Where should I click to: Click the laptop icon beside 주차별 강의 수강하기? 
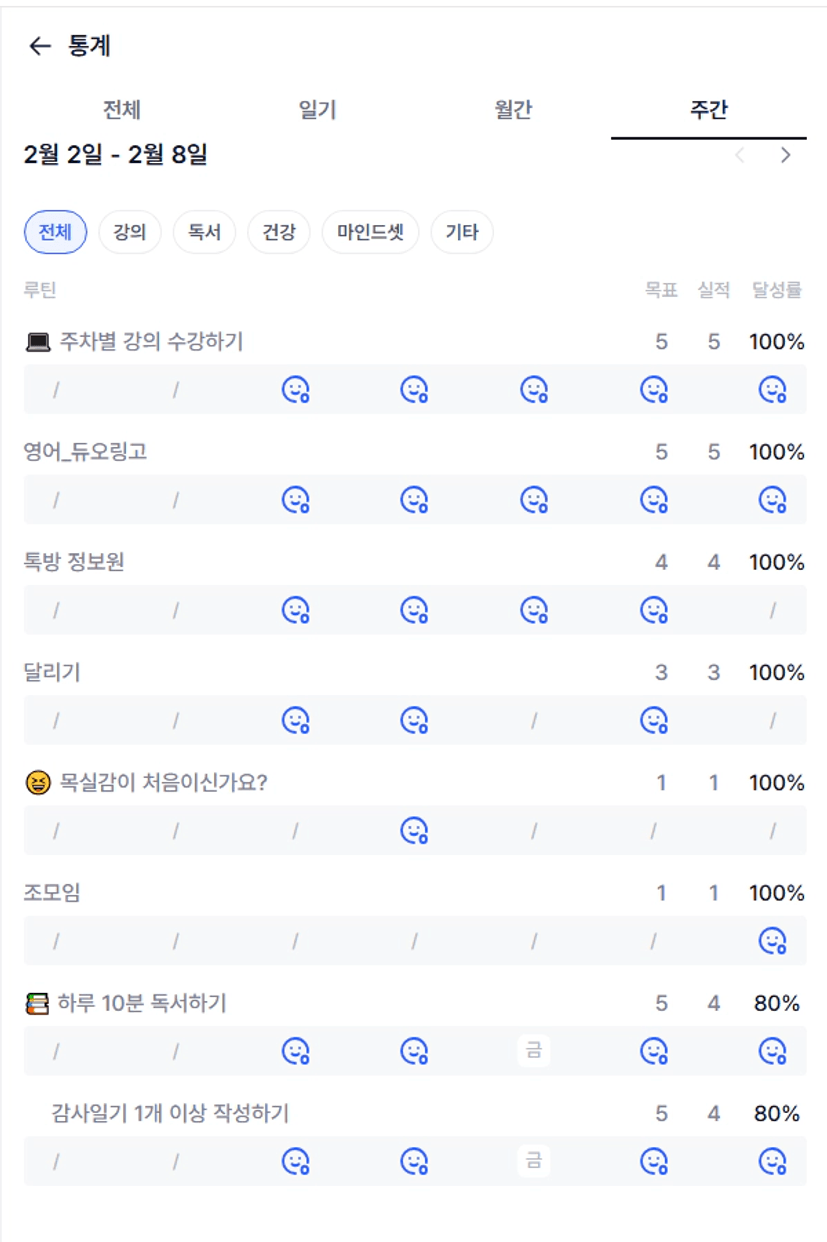[x=37, y=343]
